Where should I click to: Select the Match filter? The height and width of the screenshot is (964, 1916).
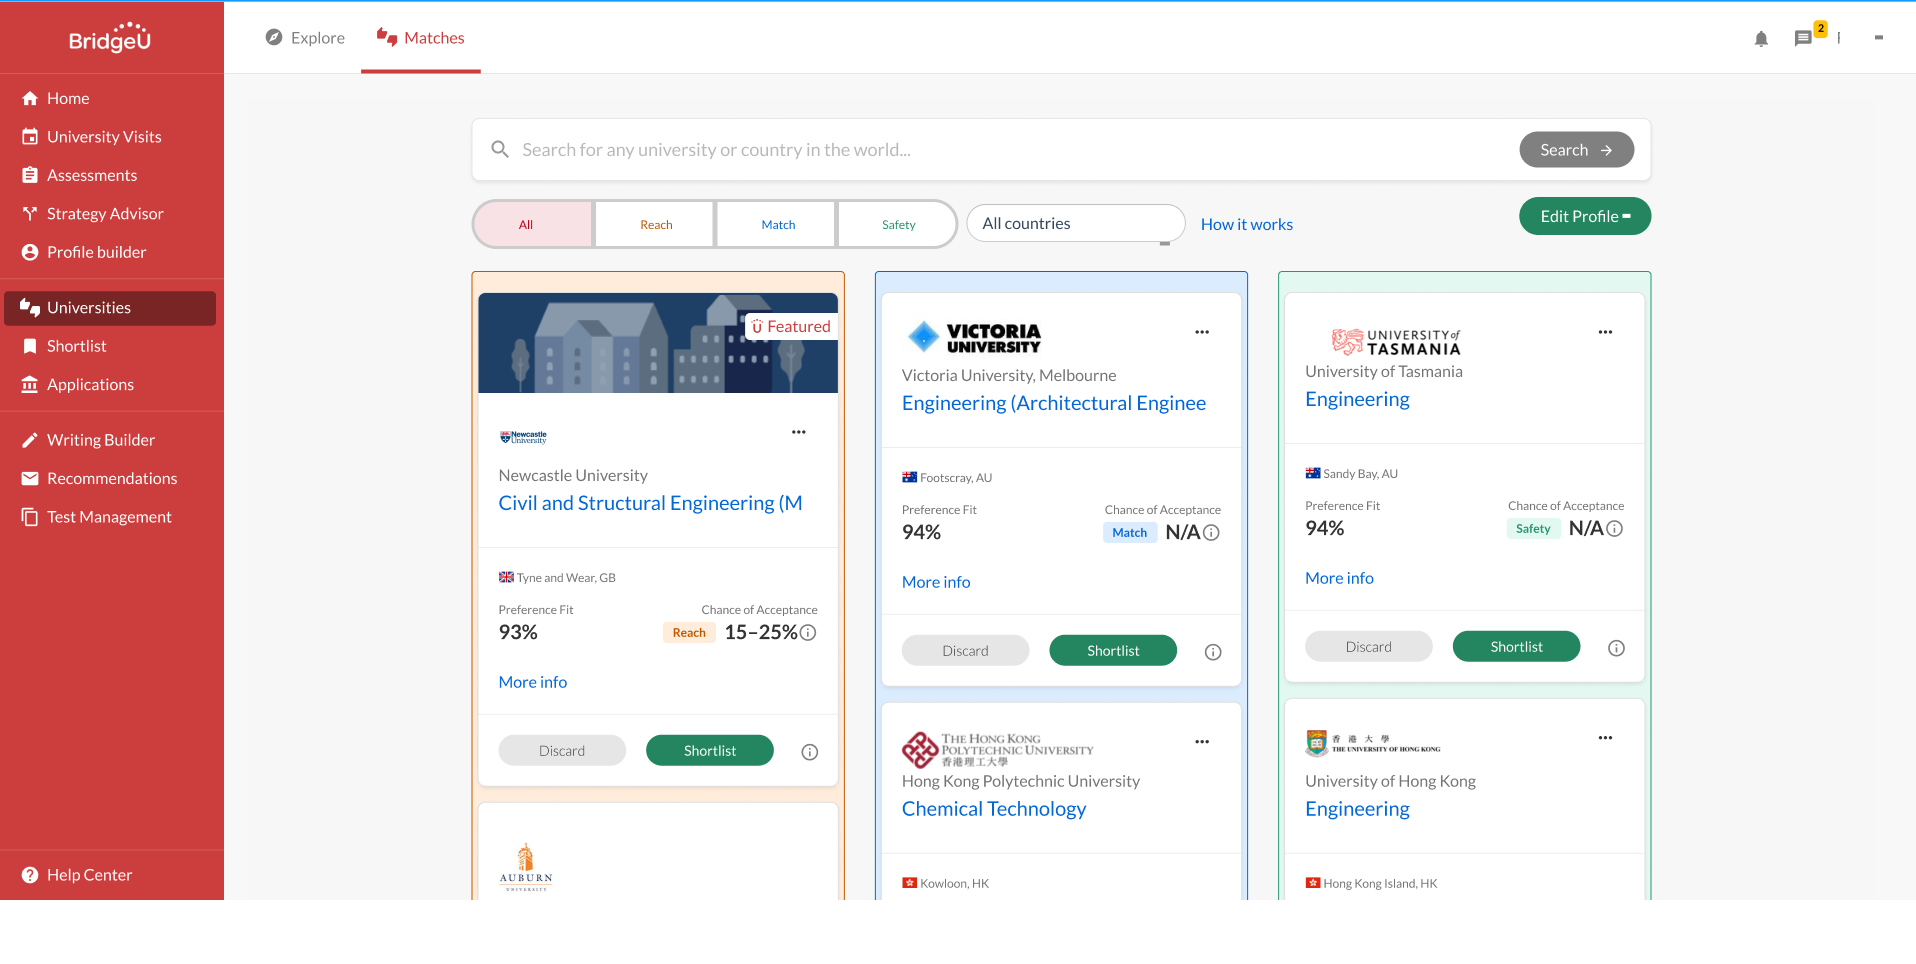(777, 224)
